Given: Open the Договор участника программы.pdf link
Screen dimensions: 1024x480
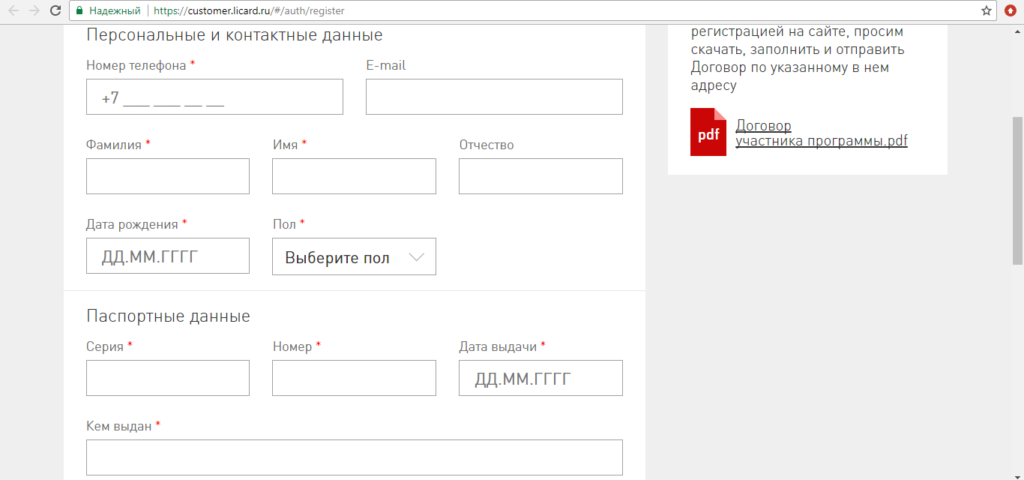Looking at the screenshot, I should [821, 133].
